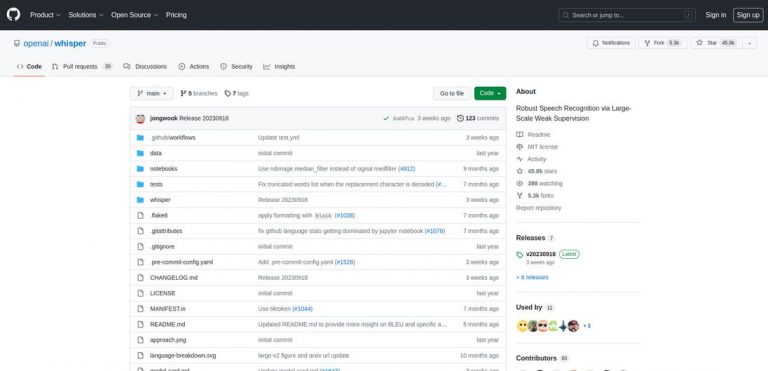Screen dimensions: 768x371
Task: Click the .github/workflows folder icon
Action: pyautogui.click(x=141, y=138)
